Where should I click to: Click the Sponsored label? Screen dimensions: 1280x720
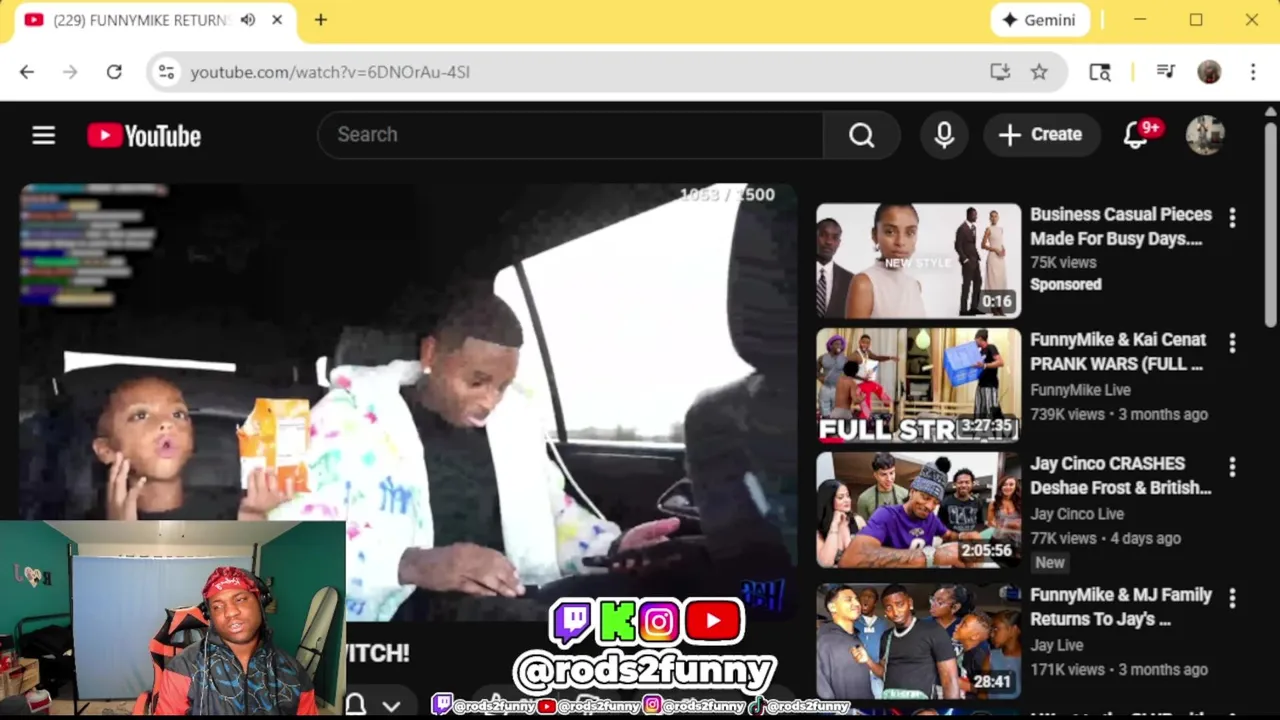click(x=1066, y=284)
